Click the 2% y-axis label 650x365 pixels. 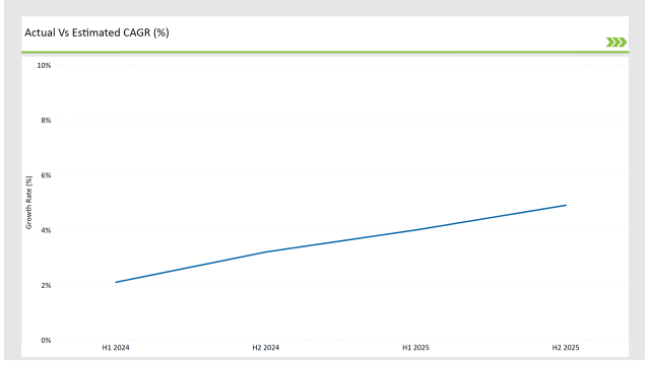coord(46,285)
